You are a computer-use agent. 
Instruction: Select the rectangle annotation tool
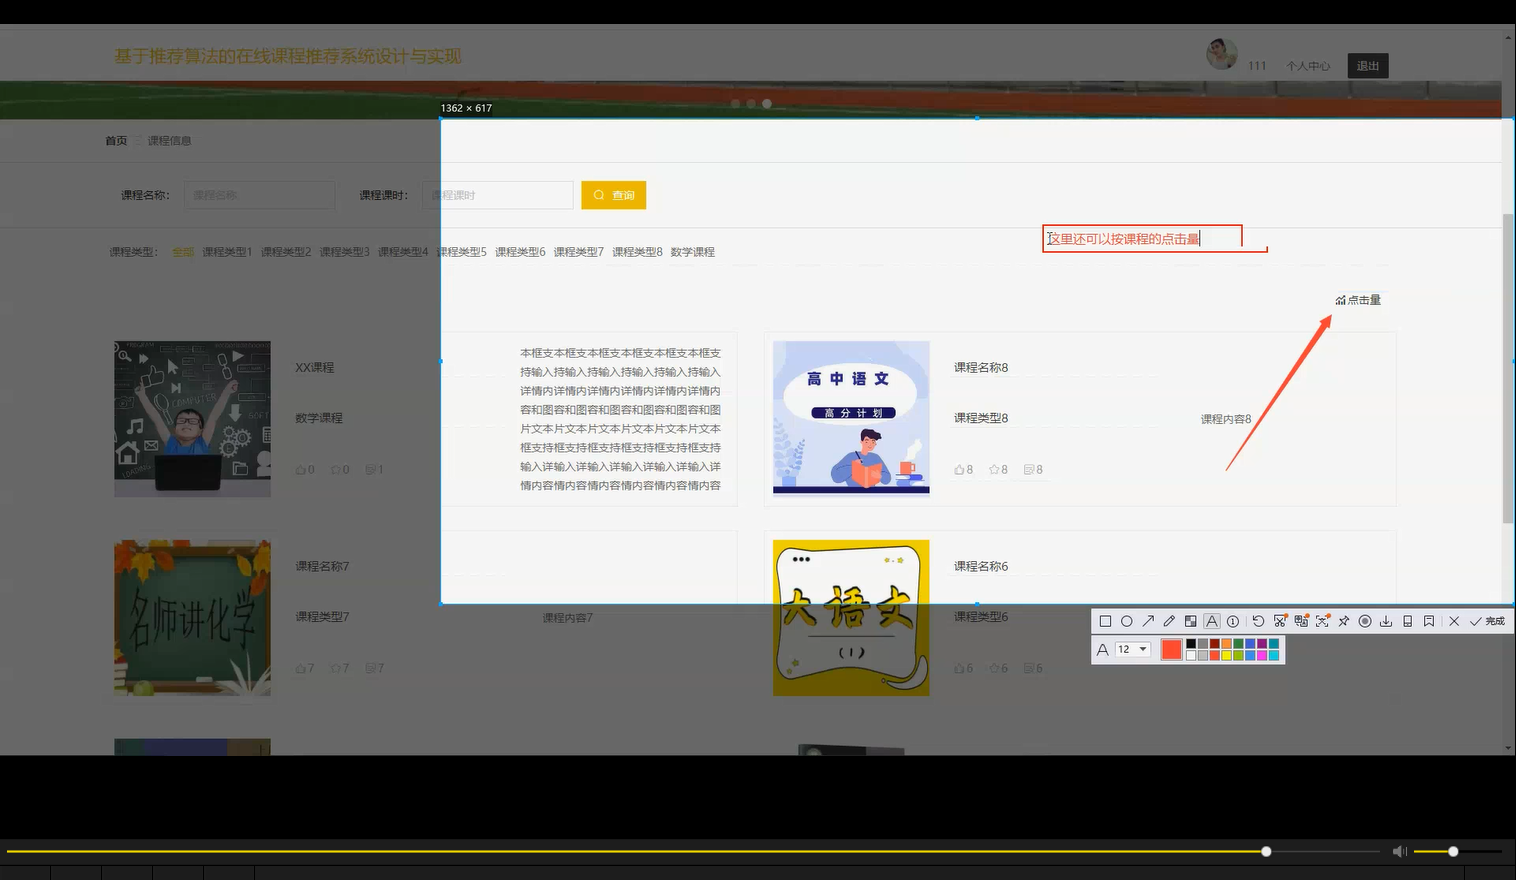pos(1105,621)
